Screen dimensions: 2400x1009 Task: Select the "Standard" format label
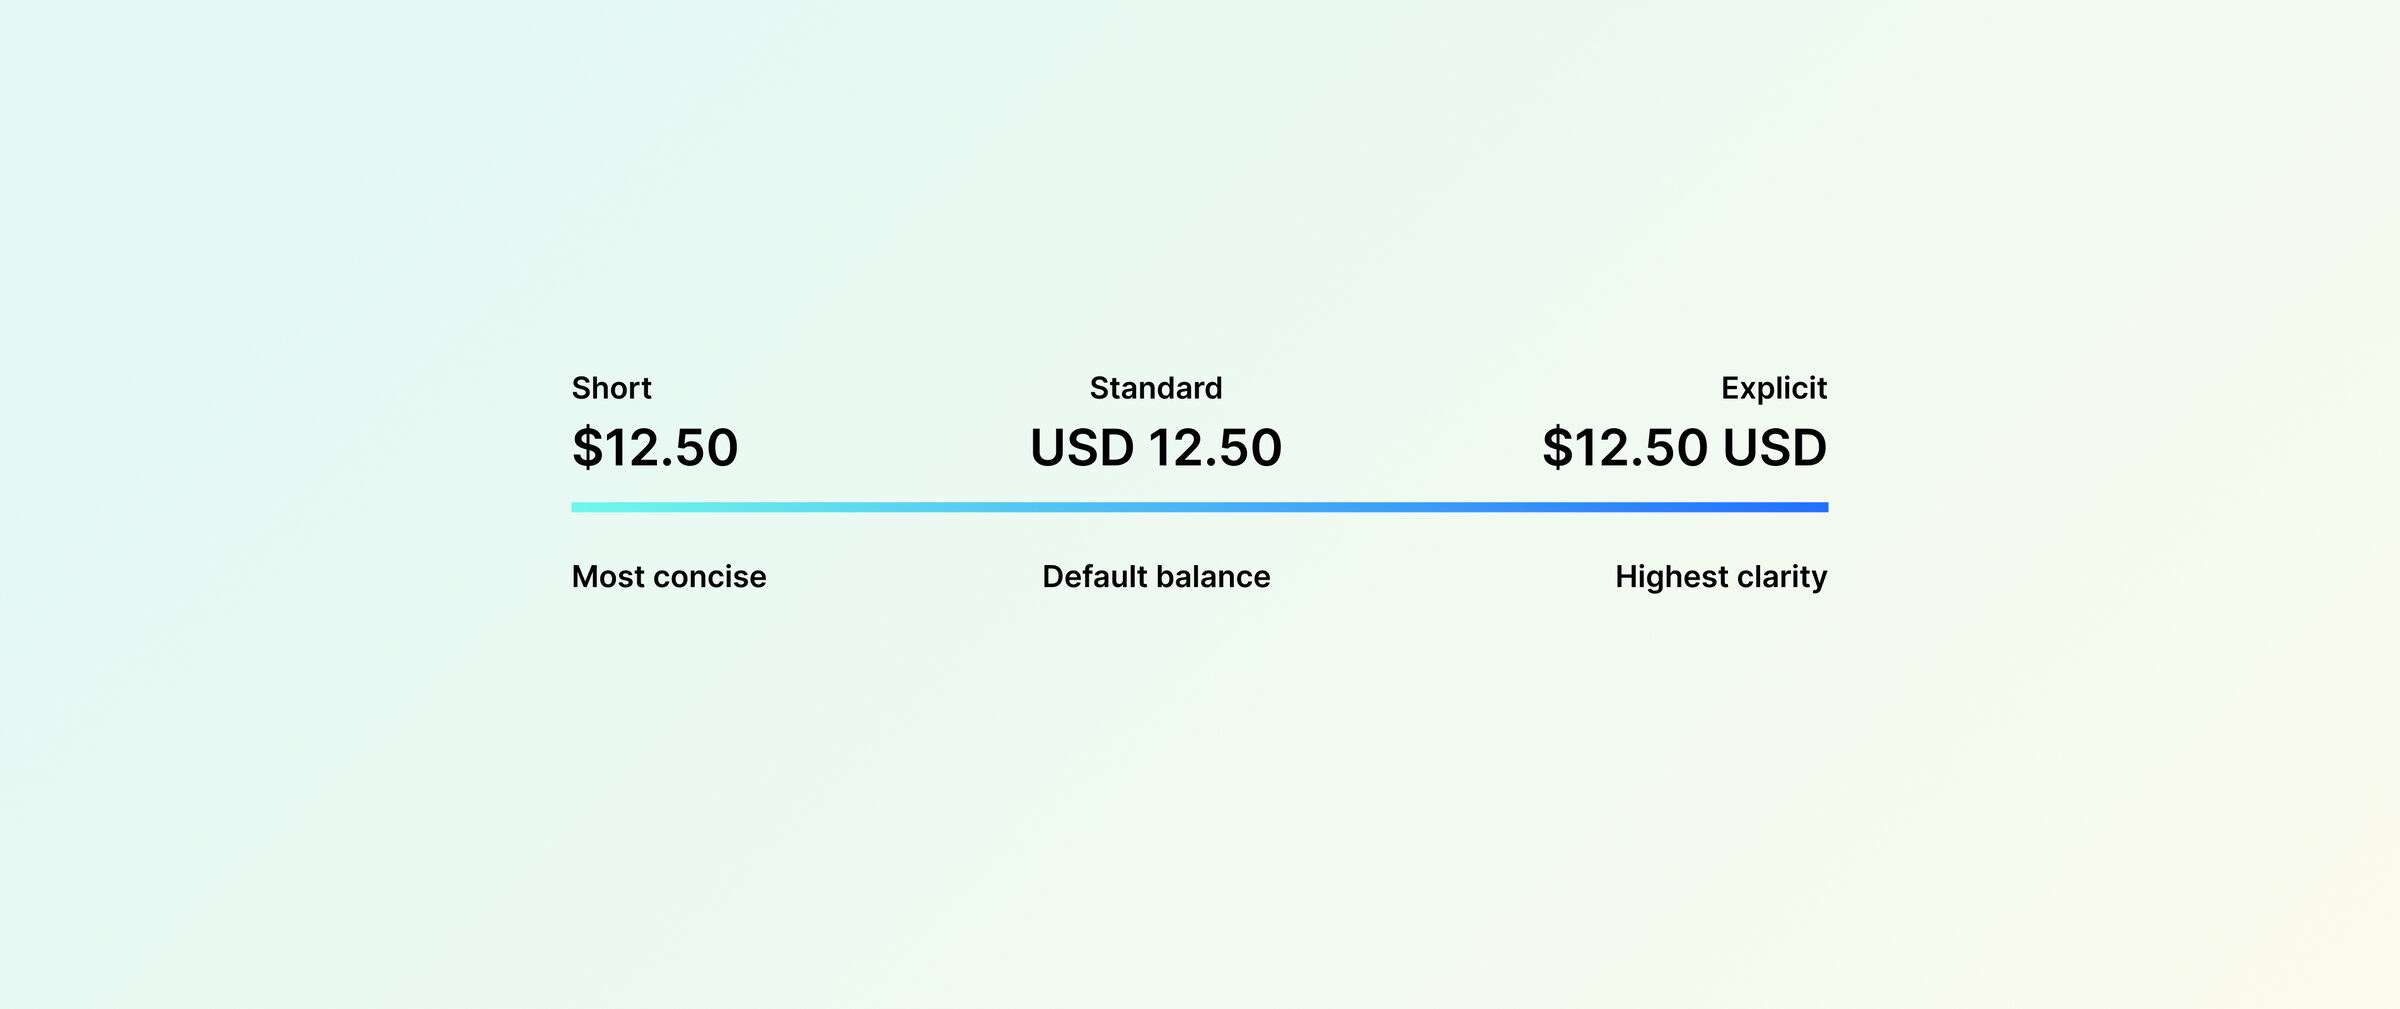(x=1155, y=388)
